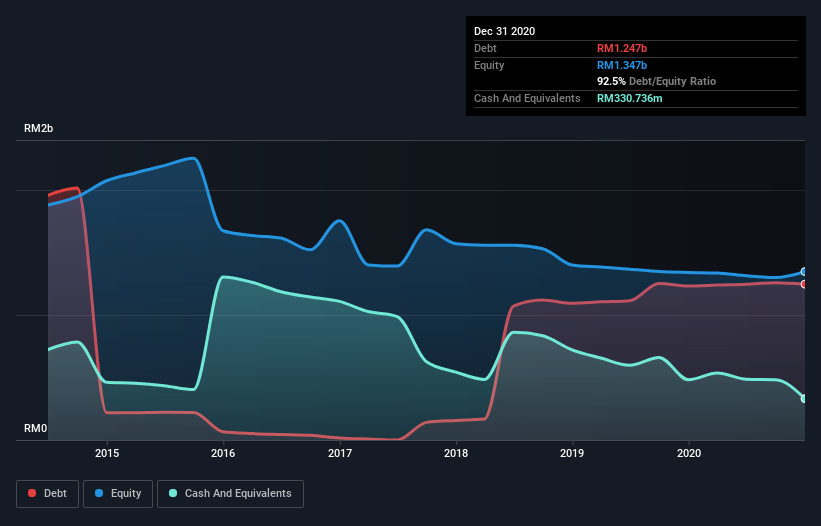Click the 2016 axis label

(223, 453)
